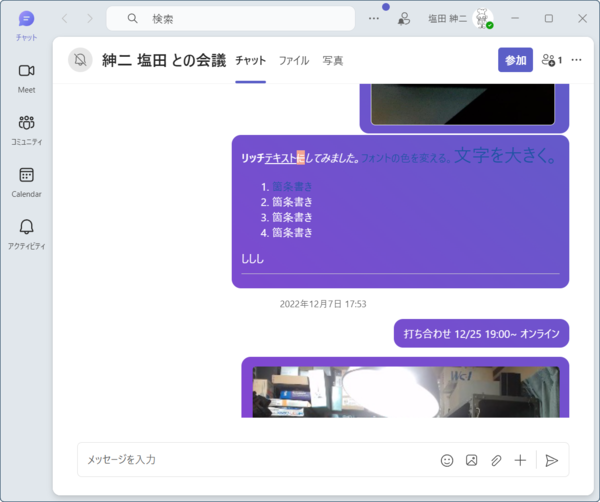Screen dimensions: 600x502
Task: Click the しししtext line
Action: click(x=253, y=259)
